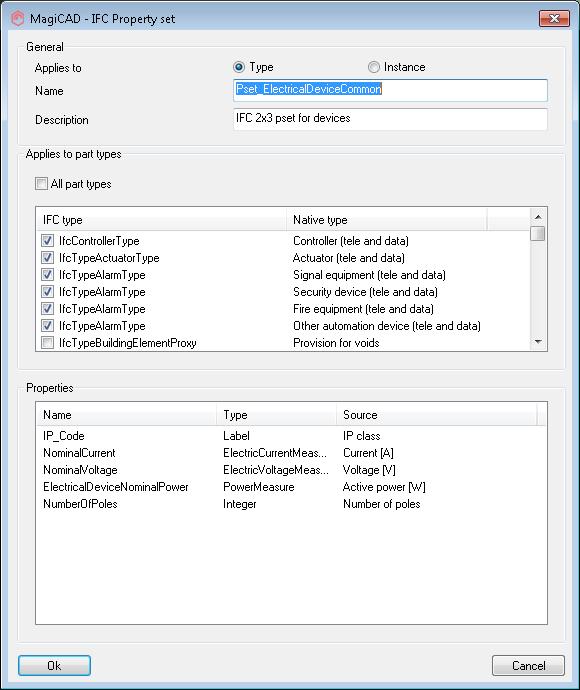The height and width of the screenshot is (690, 580).
Task: Click the Native type column header
Action: coord(386,220)
